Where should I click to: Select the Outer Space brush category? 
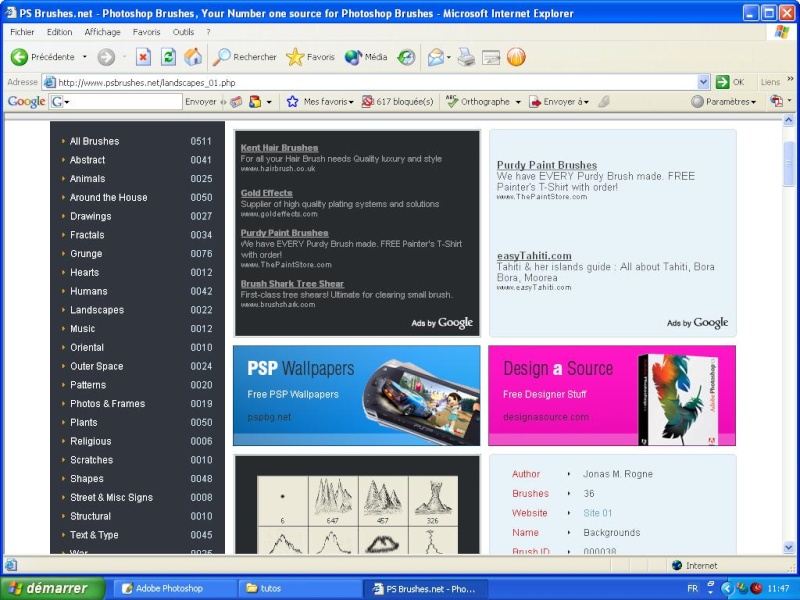[x=96, y=366]
